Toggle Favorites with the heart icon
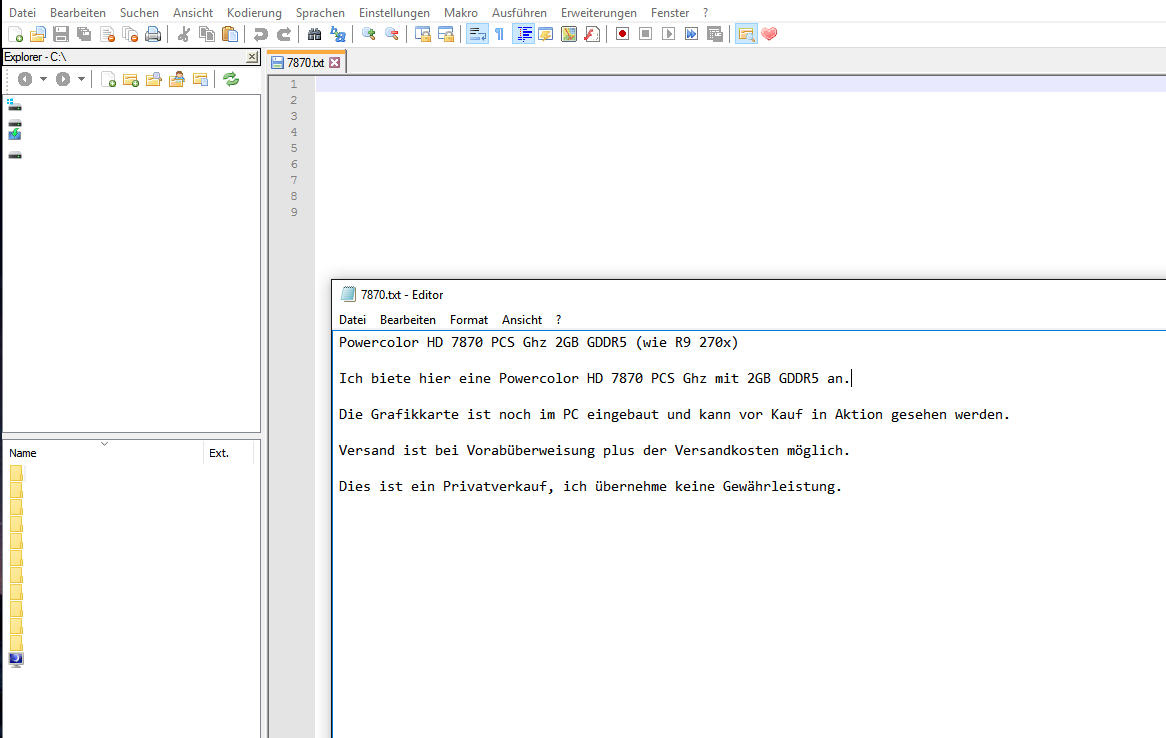1166x738 pixels. coord(769,34)
